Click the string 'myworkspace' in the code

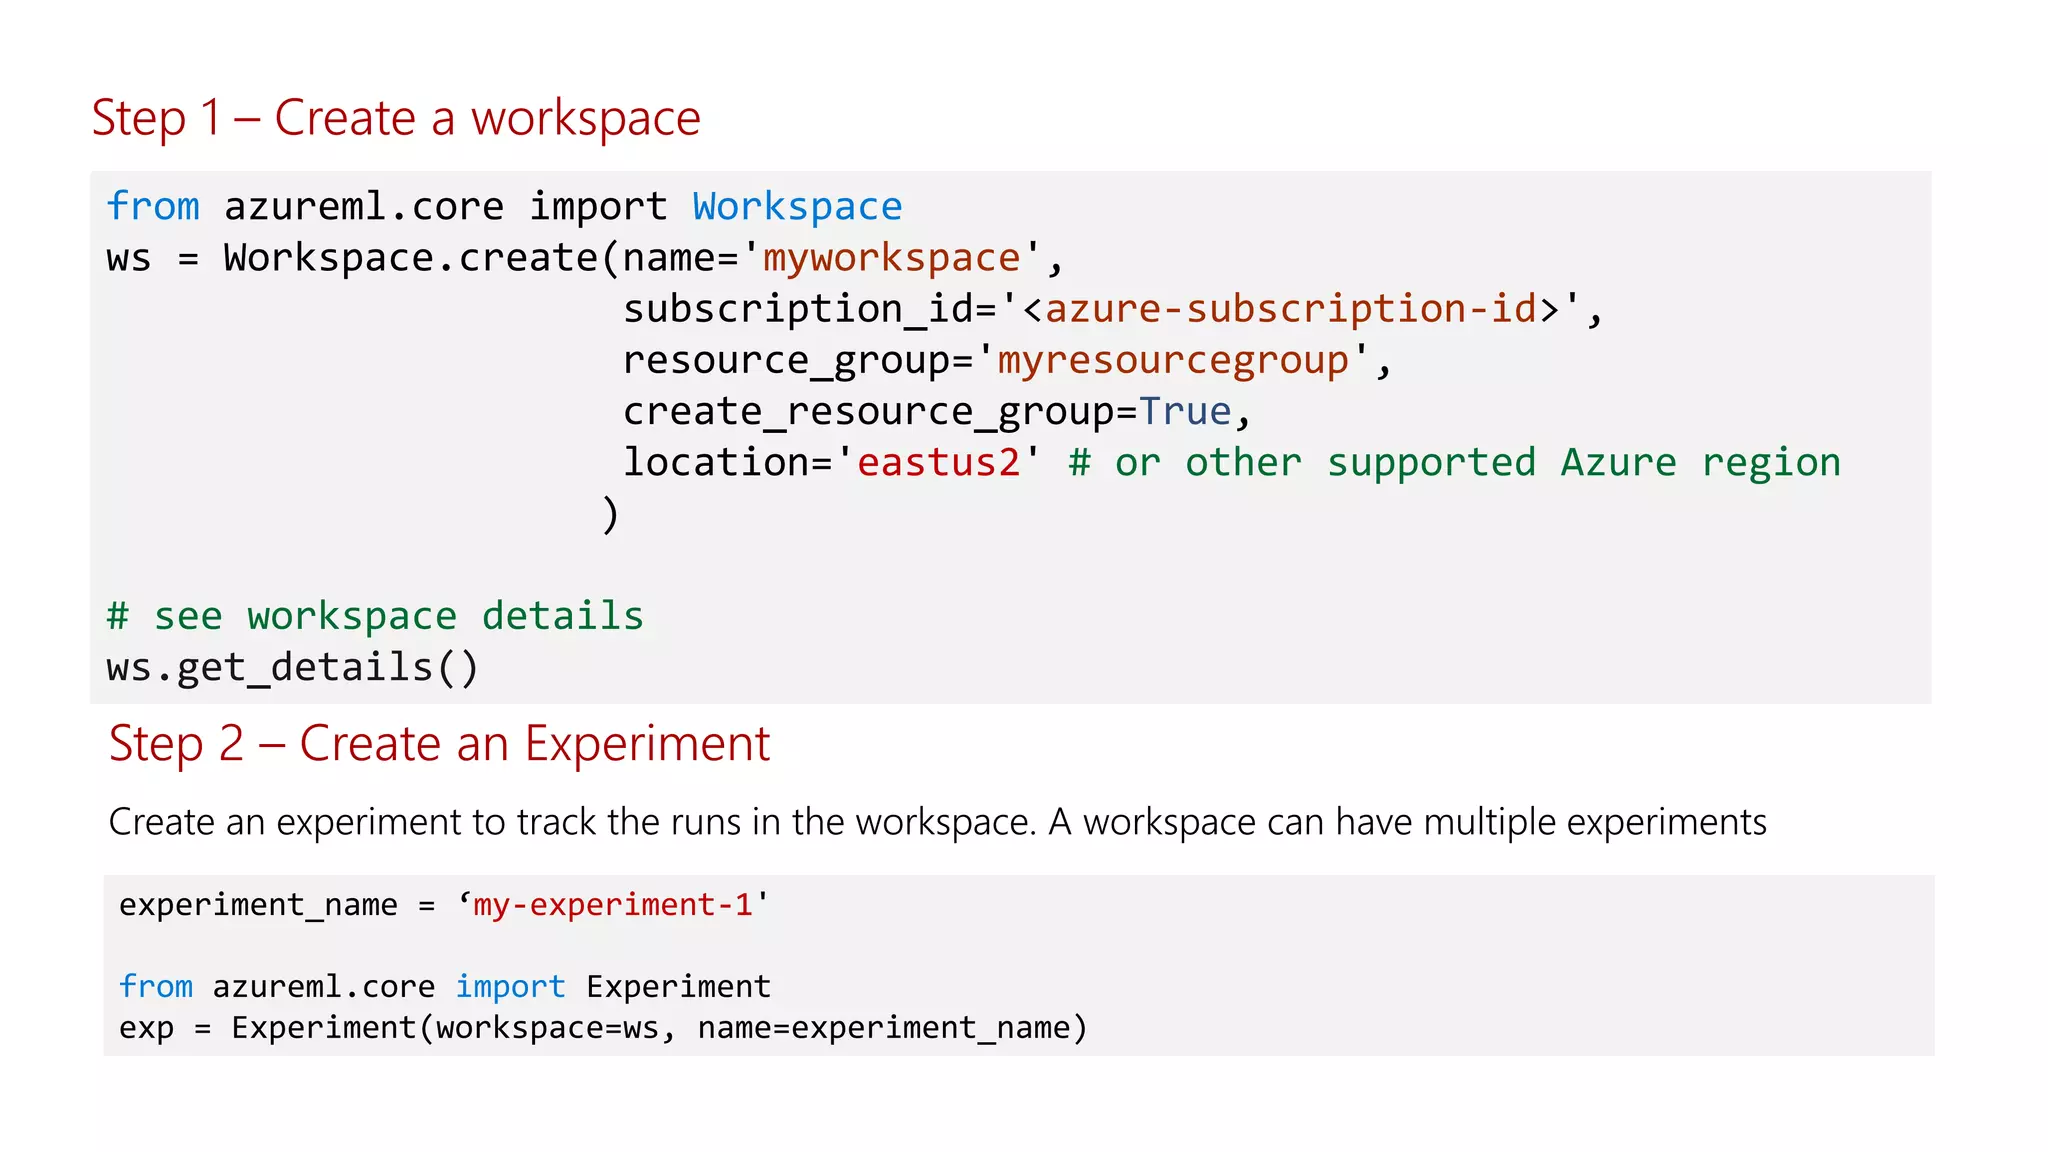[891, 258]
